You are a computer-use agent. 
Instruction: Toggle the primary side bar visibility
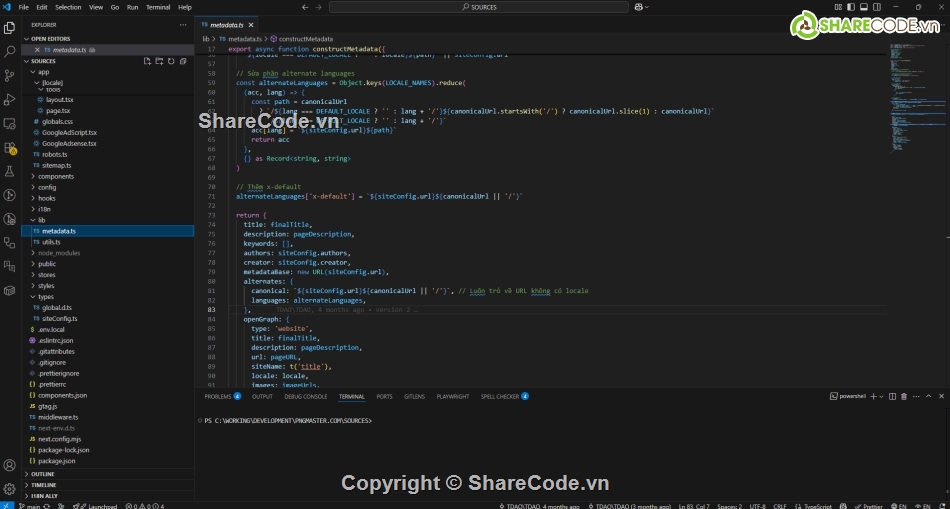(x=849, y=7)
